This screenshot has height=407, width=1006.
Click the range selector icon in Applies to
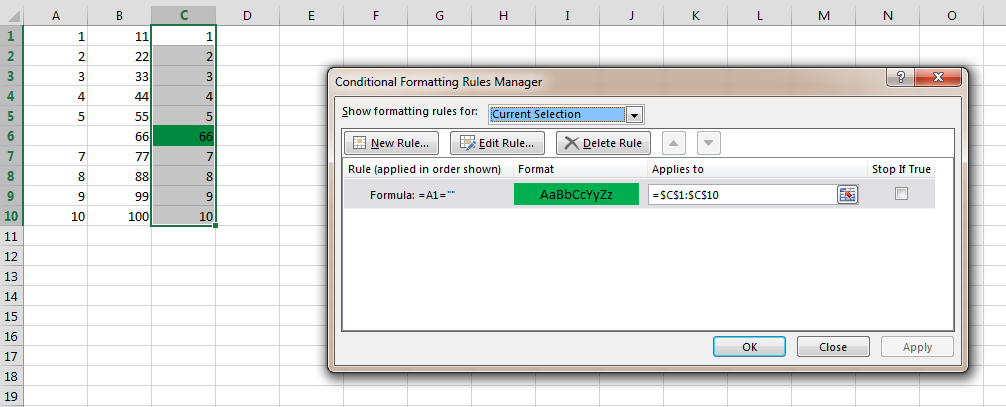848,195
